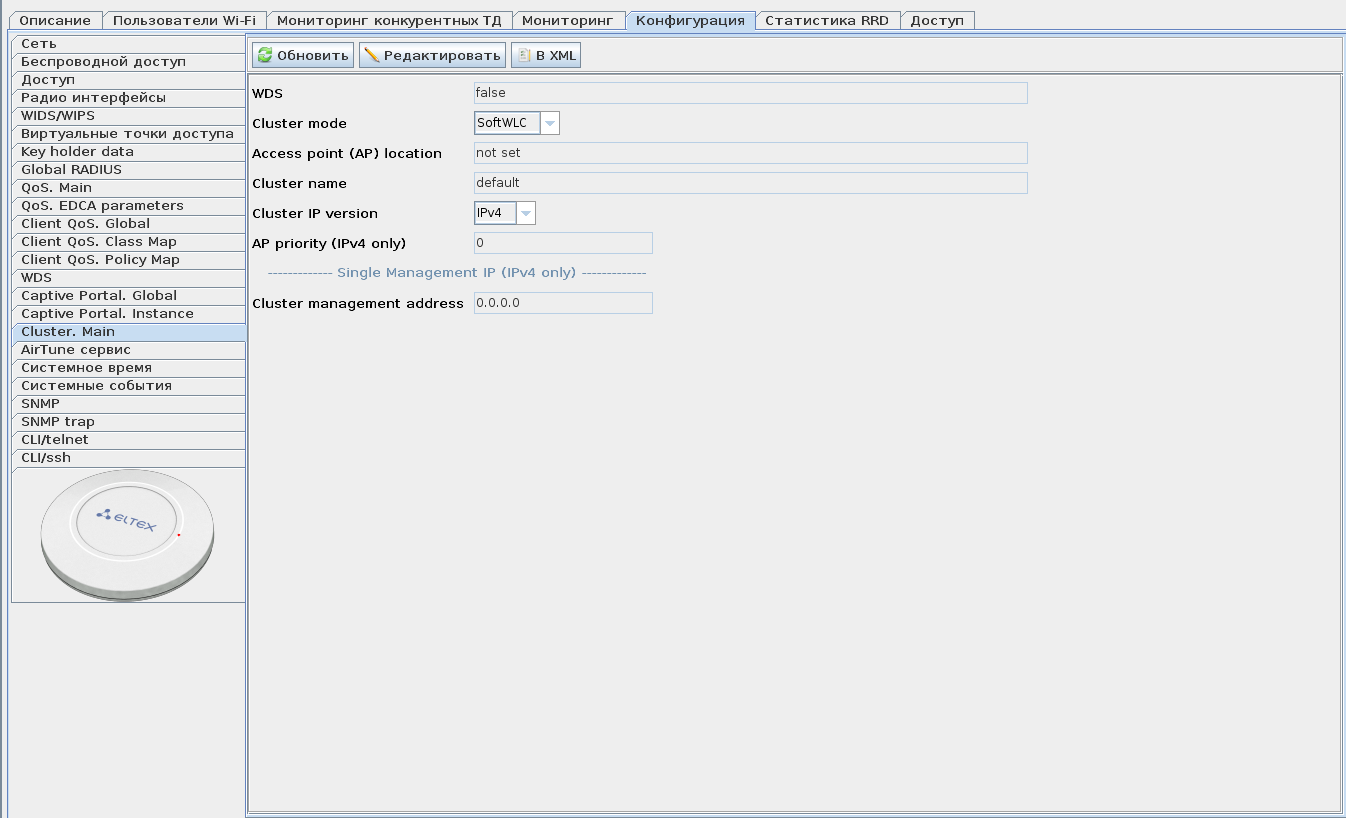Open Виртуальные точки доступа section
The image size is (1346, 818).
pyautogui.click(x=128, y=134)
